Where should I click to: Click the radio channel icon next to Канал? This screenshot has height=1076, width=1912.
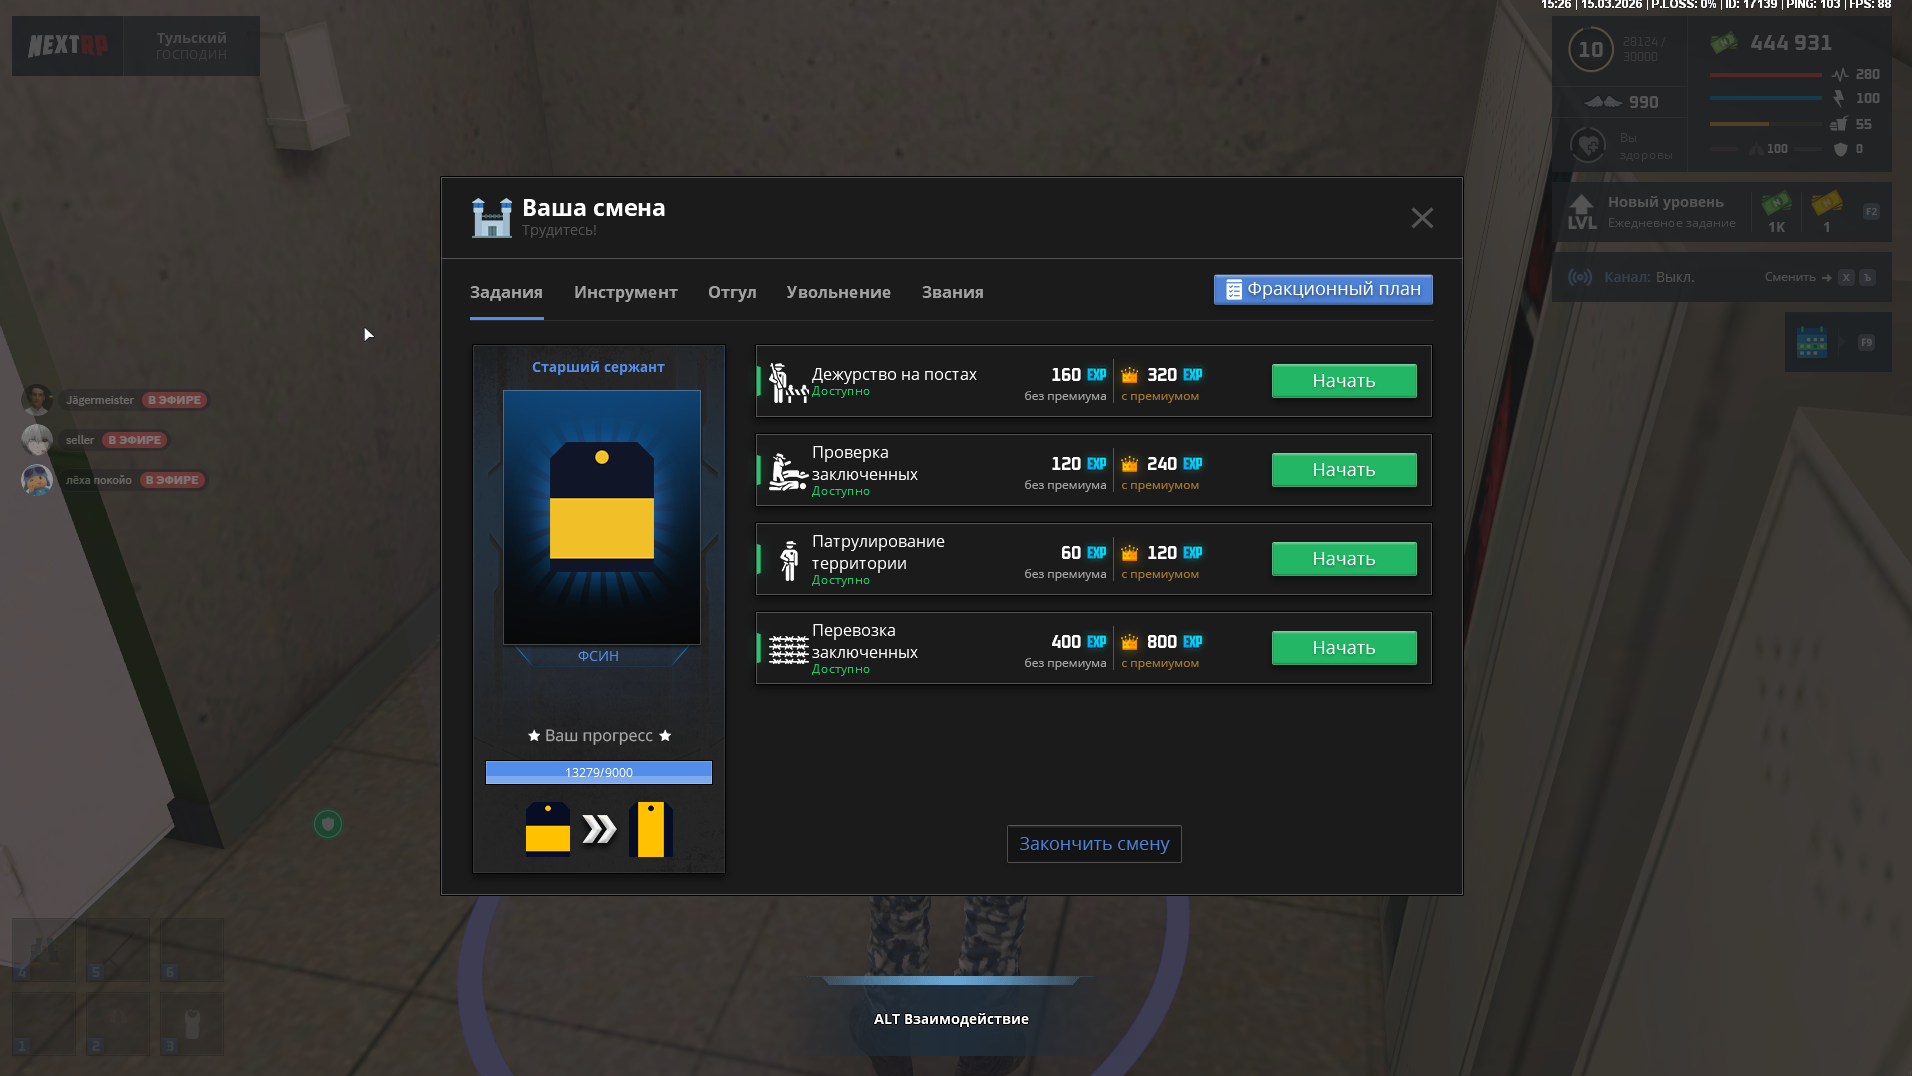[1580, 277]
